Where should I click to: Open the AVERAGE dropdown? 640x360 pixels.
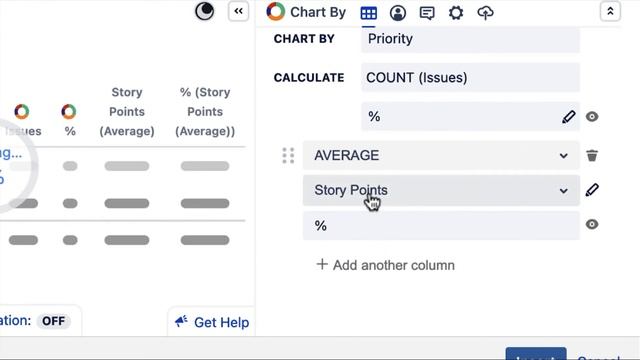pyautogui.click(x=441, y=156)
